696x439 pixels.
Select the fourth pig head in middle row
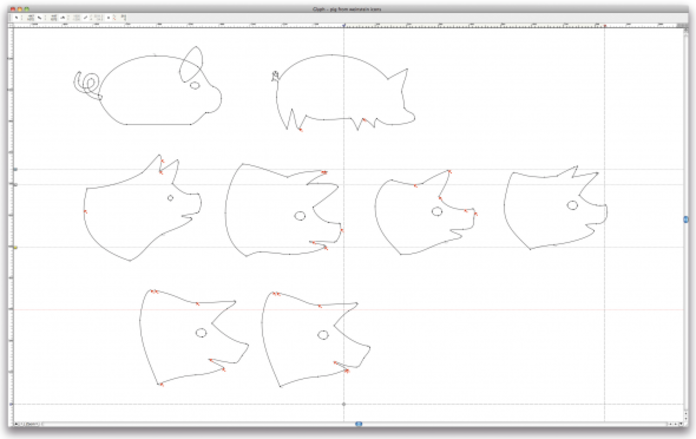click(555, 208)
